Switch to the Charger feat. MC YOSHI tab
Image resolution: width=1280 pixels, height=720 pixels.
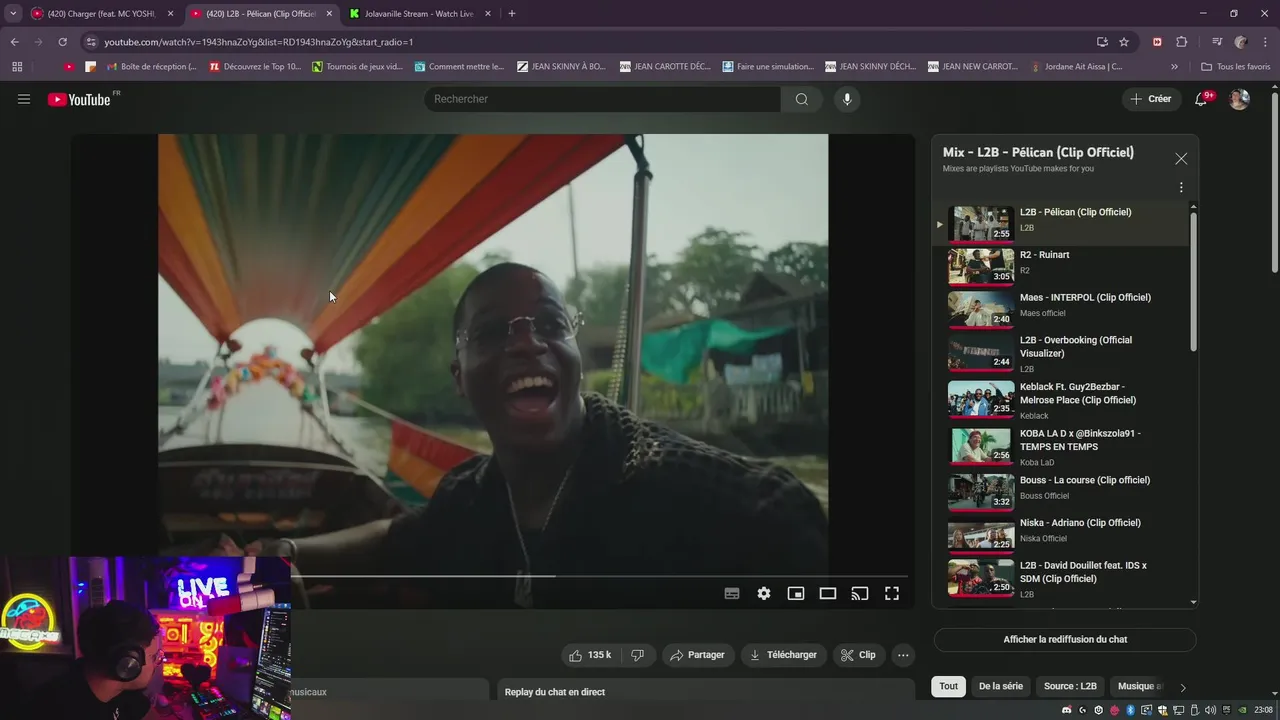click(x=101, y=14)
